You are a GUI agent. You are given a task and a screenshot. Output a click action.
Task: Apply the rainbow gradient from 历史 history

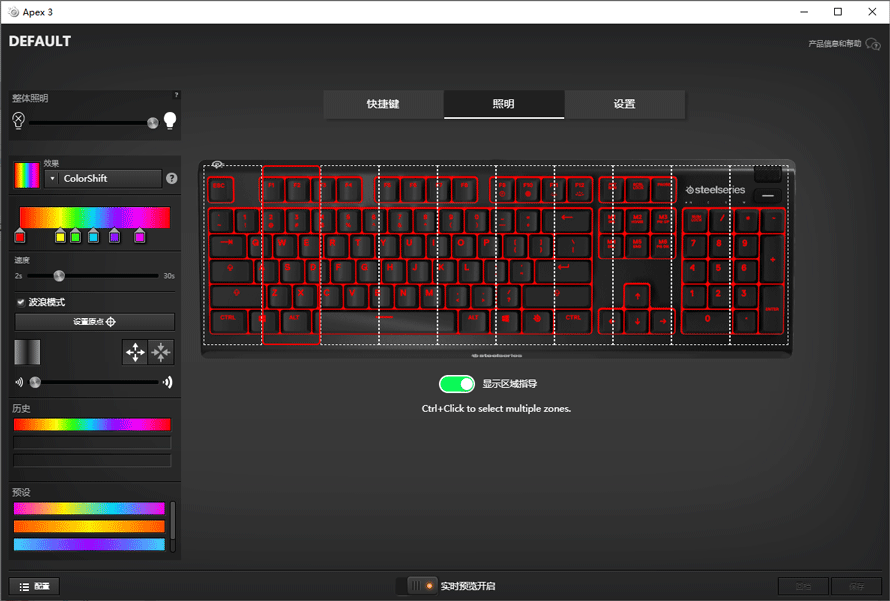(92, 425)
